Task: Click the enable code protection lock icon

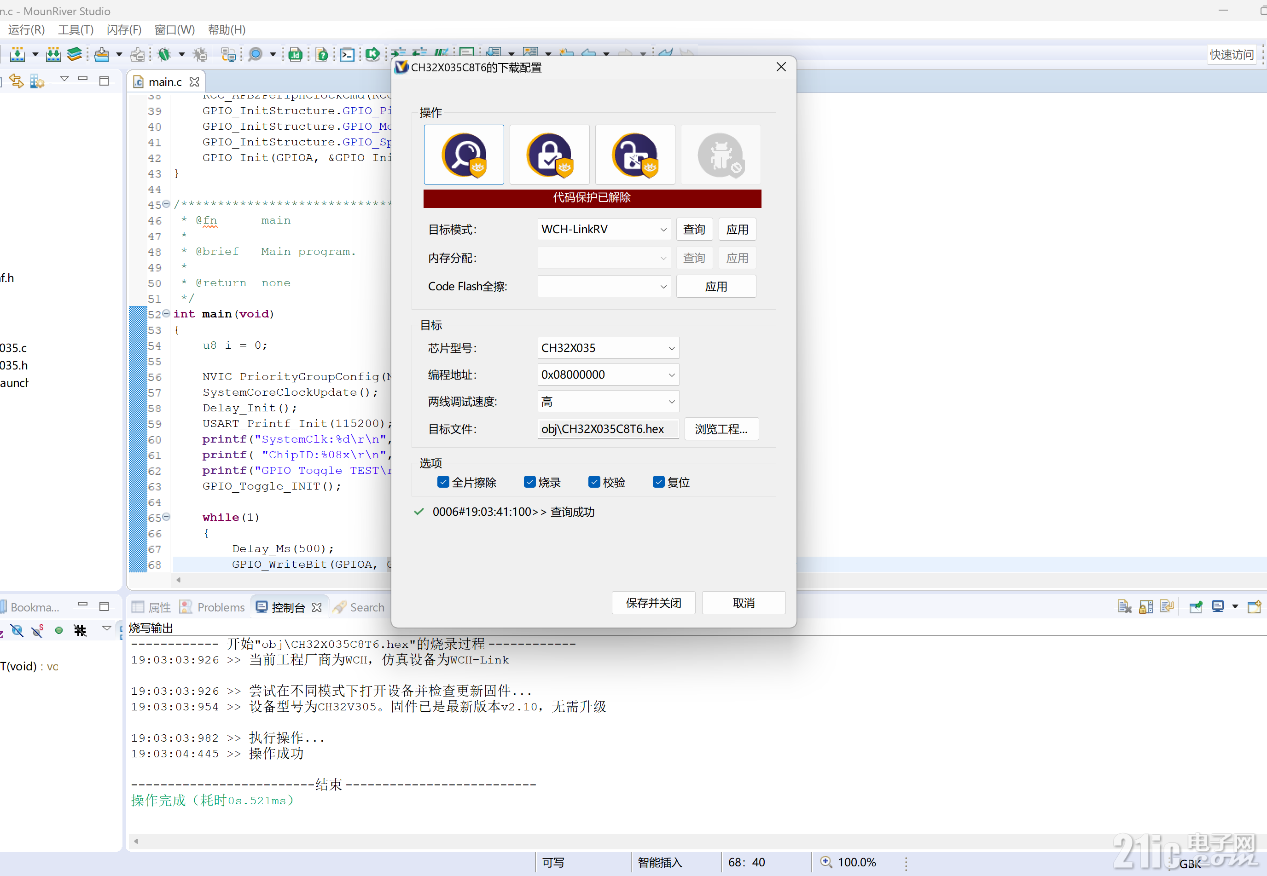Action: pyautogui.click(x=549, y=155)
